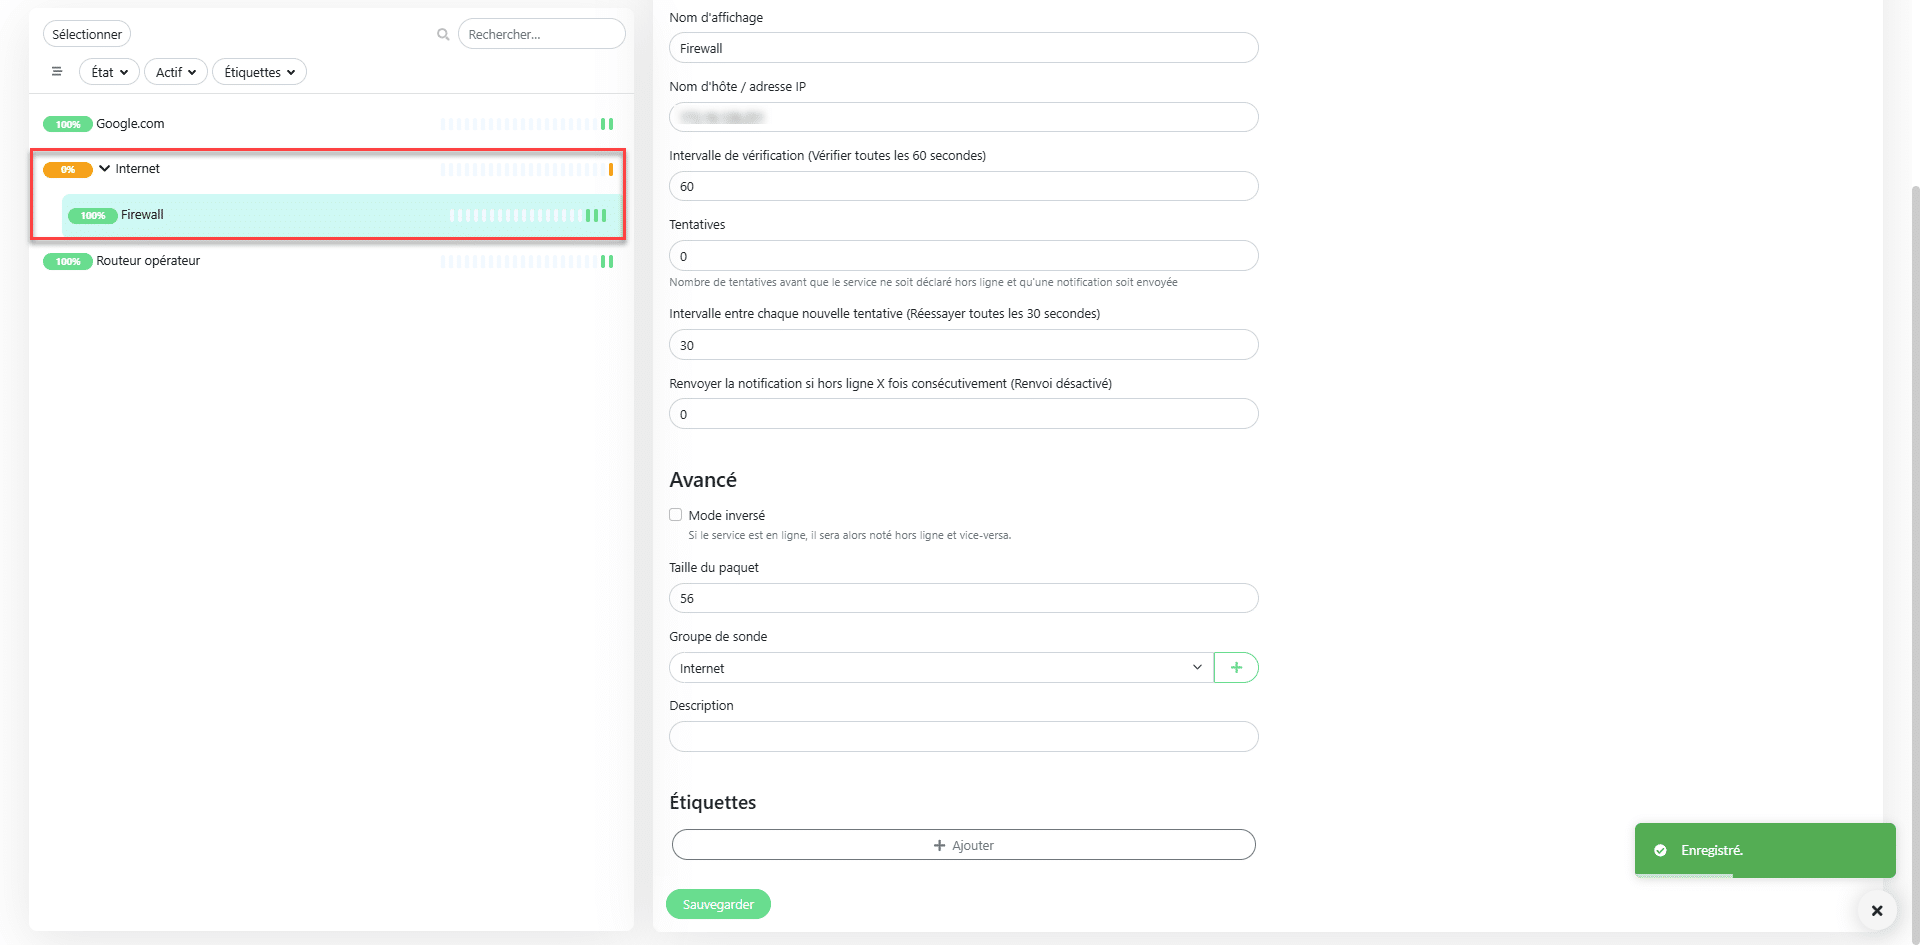Click the search magnifier icon
The image size is (1920, 945).
(x=443, y=34)
